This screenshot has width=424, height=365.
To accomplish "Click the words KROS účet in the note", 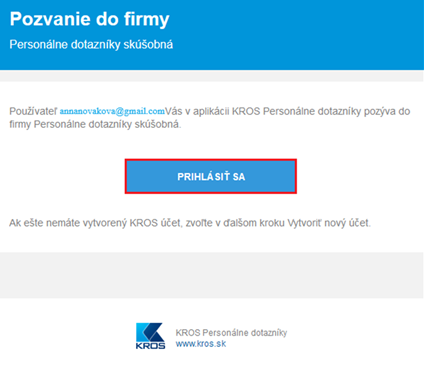I will (156, 223).
